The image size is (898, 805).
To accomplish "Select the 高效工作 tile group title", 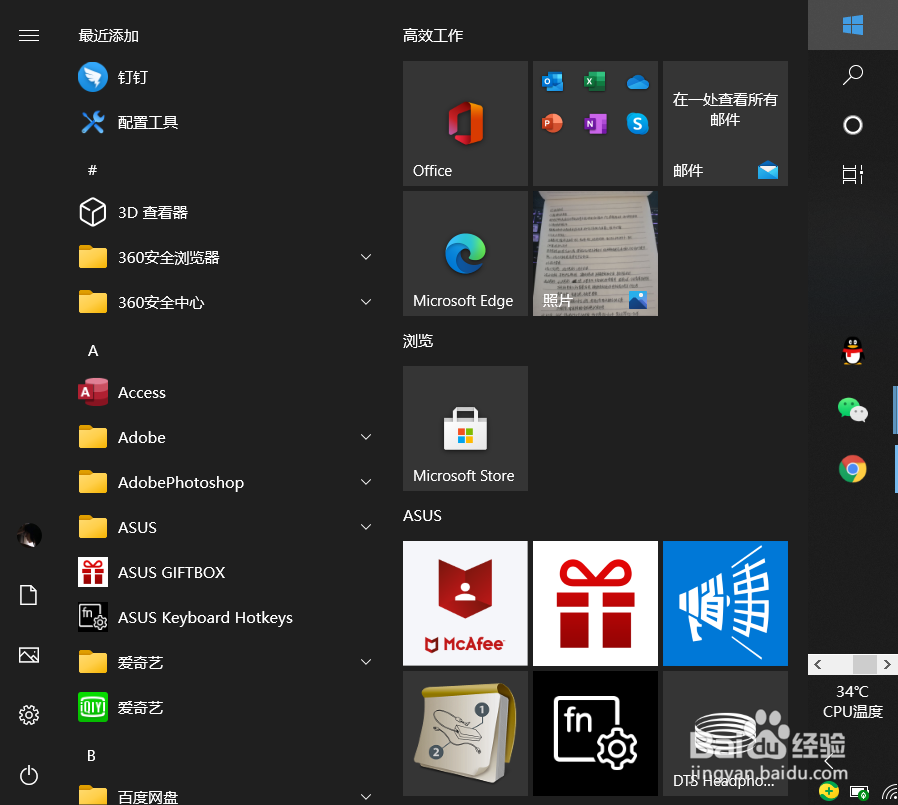I will pyautogui.click(x=433, y=35).
